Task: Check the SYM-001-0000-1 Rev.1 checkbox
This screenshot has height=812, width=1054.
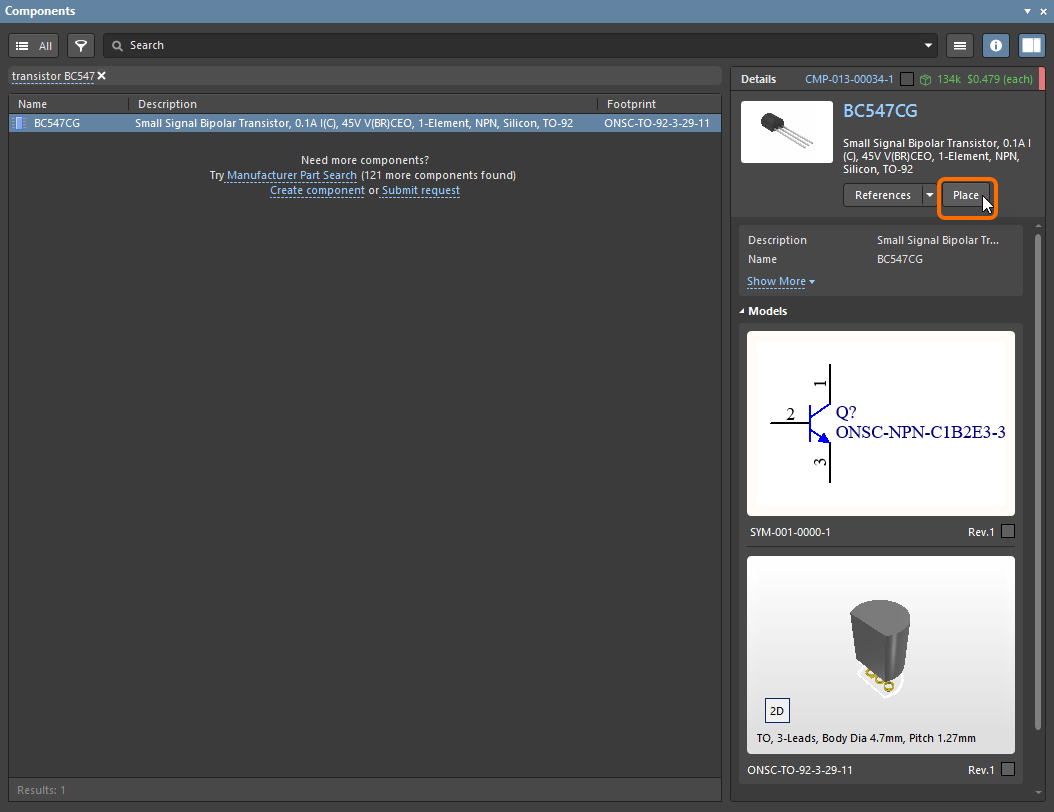Action: click(x=1007, y=532)
